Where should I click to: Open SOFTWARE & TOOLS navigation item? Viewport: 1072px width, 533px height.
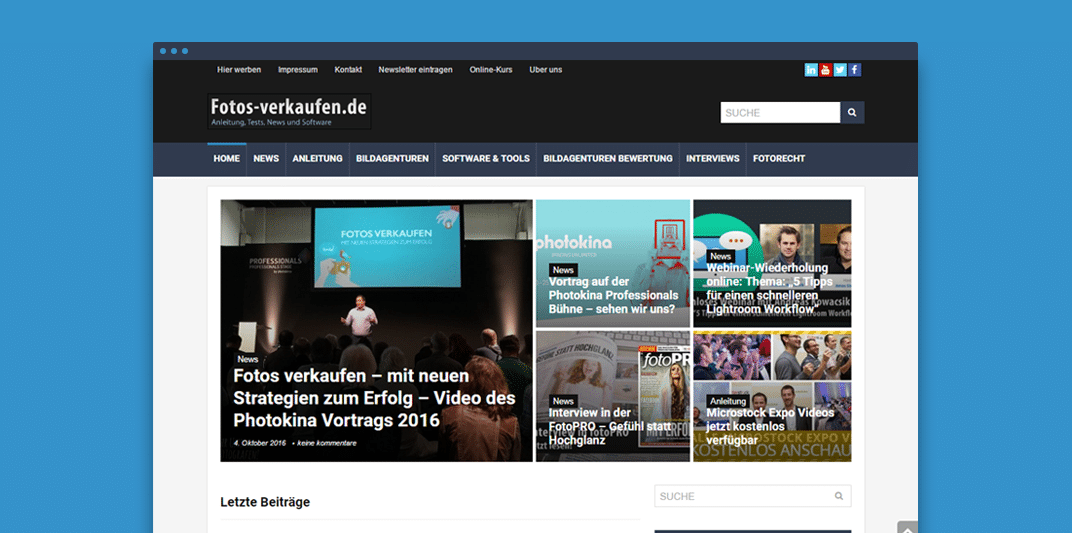(x=486, y=159)
